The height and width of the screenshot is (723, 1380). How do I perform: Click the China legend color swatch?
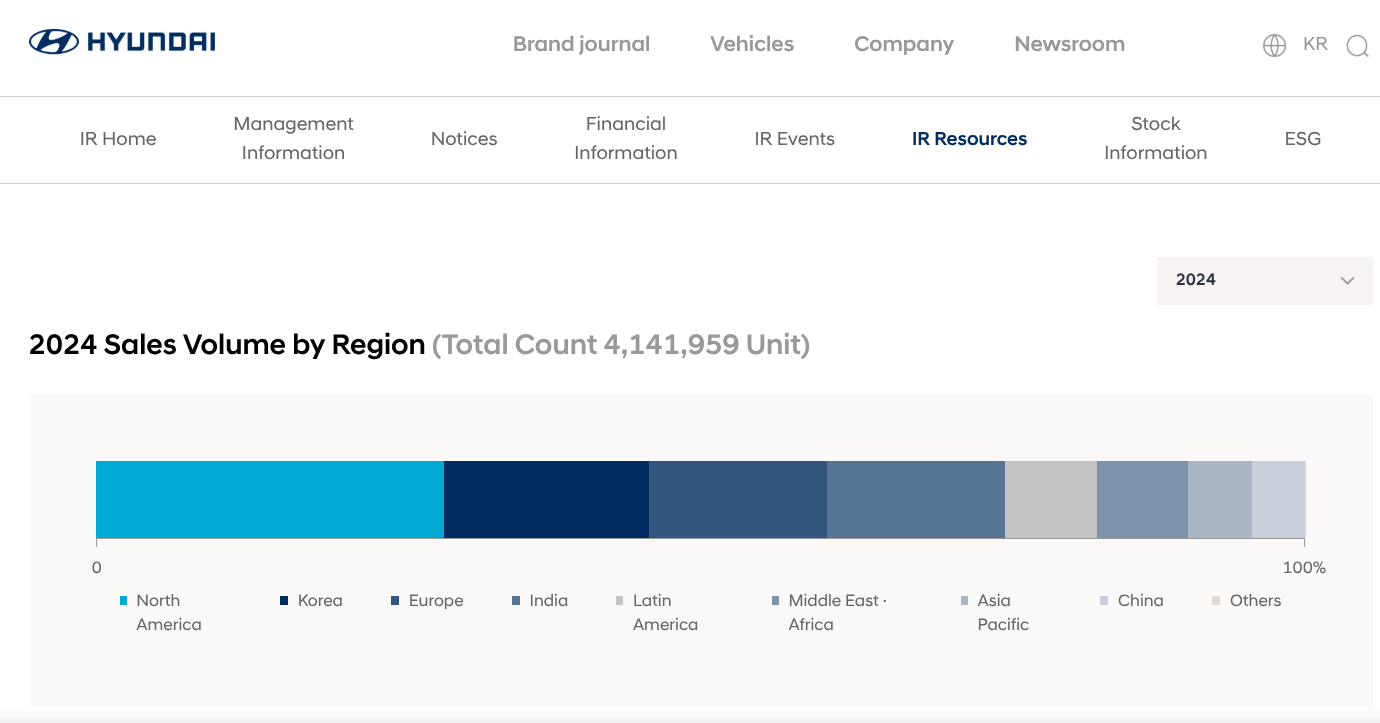pyautogui.click(x=1104, y=601)
